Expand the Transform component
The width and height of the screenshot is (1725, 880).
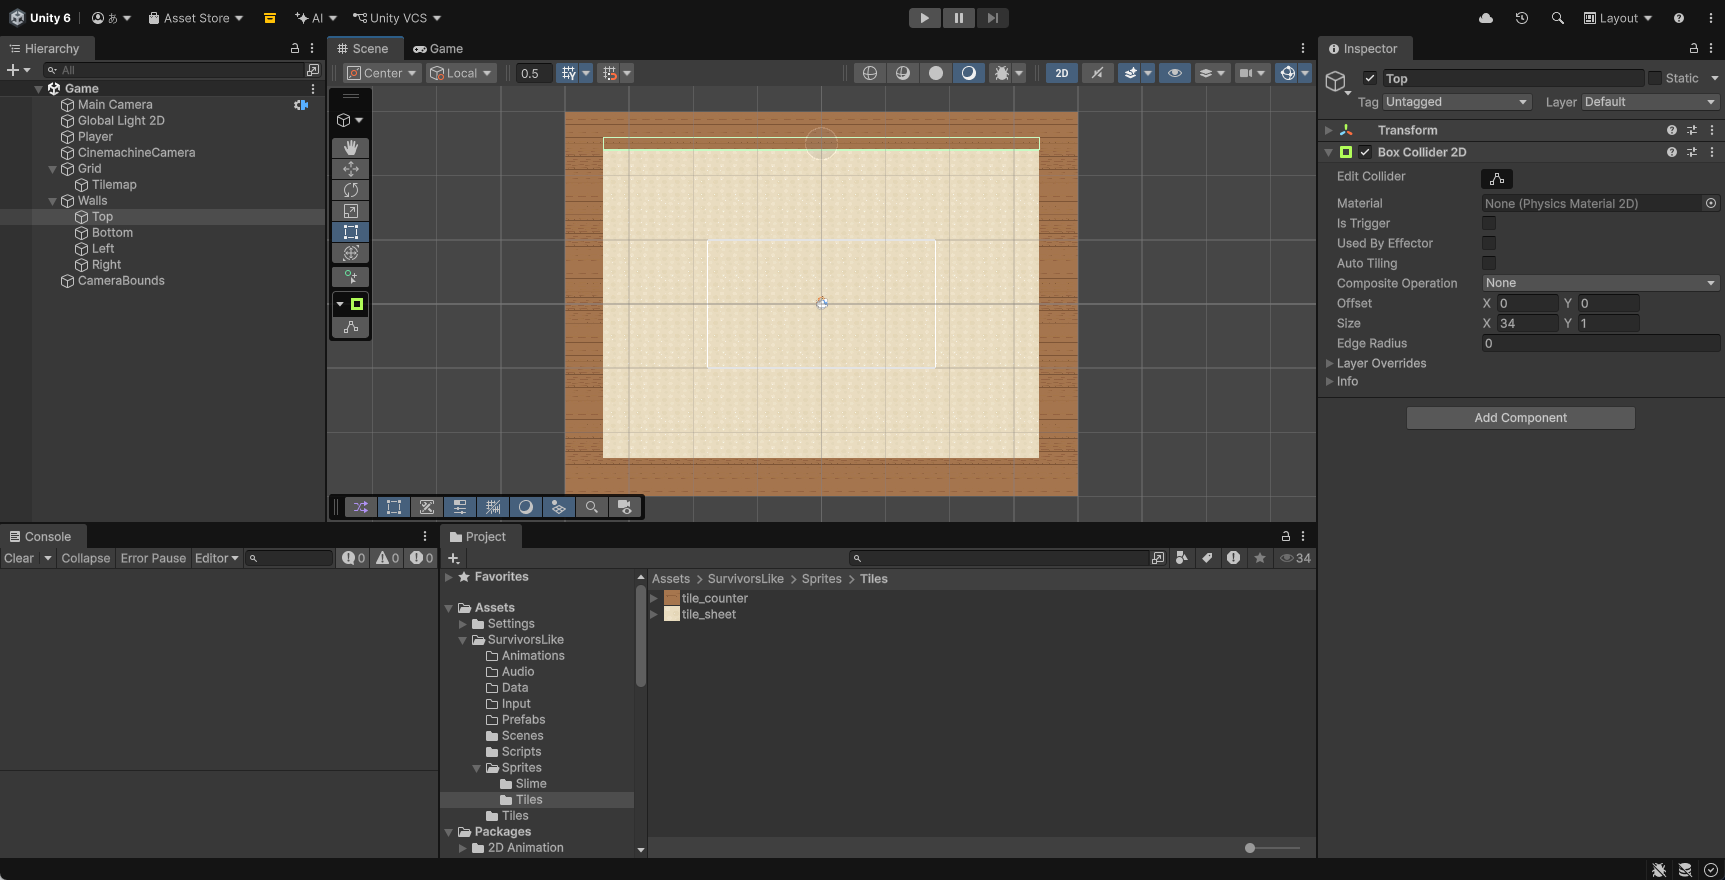[1329, 130]
